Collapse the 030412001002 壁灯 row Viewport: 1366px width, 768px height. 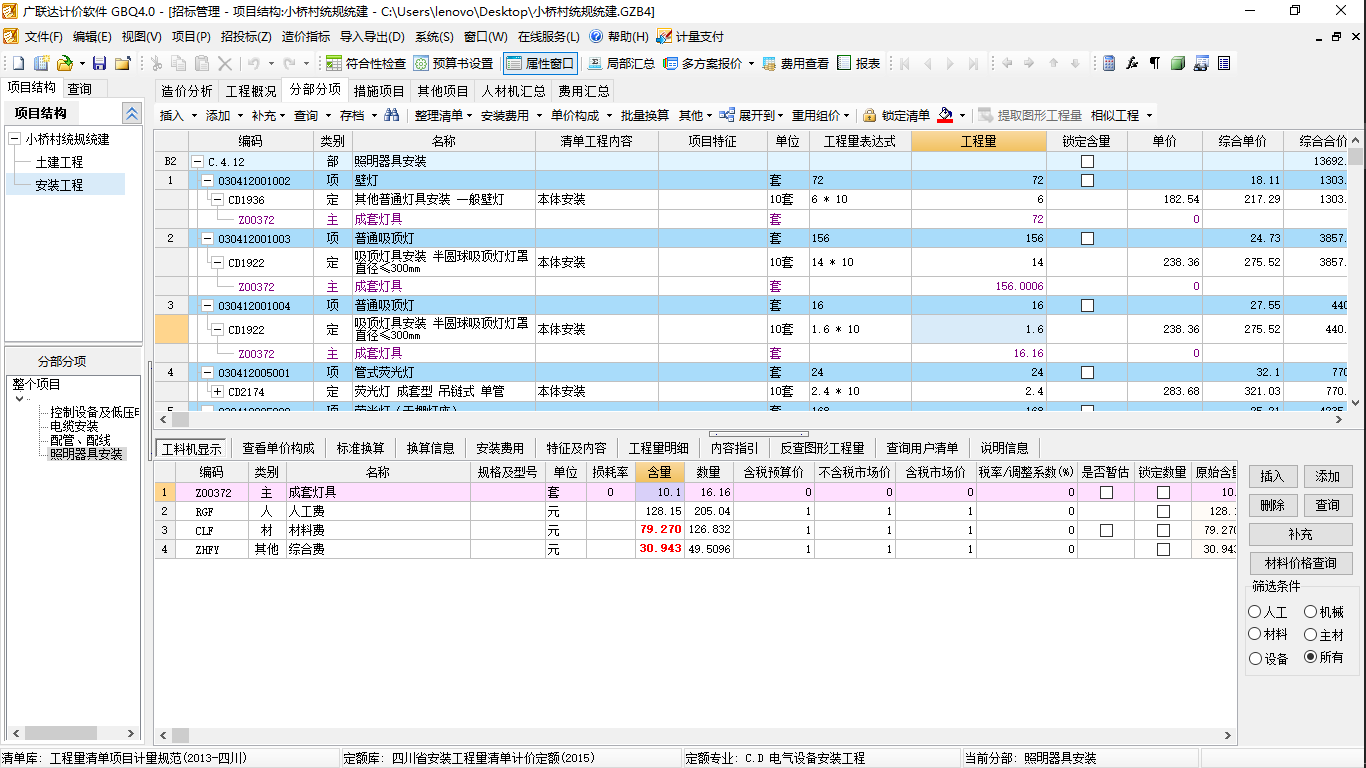click(207, 181)
